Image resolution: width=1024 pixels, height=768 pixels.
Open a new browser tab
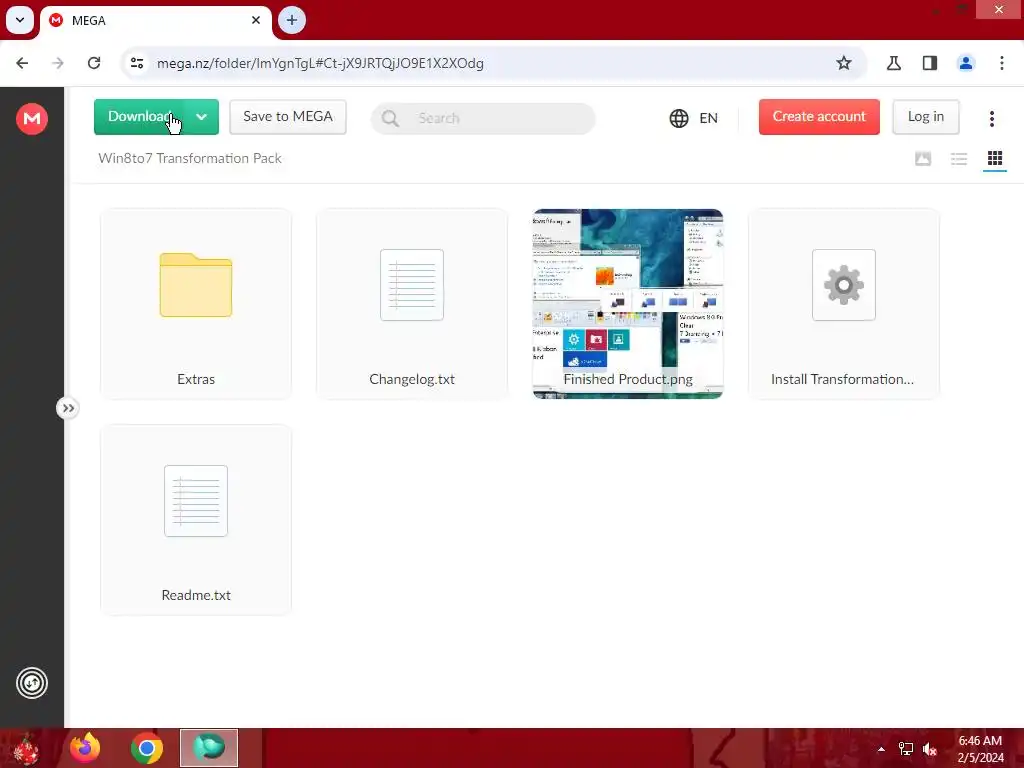click(292, 20)
